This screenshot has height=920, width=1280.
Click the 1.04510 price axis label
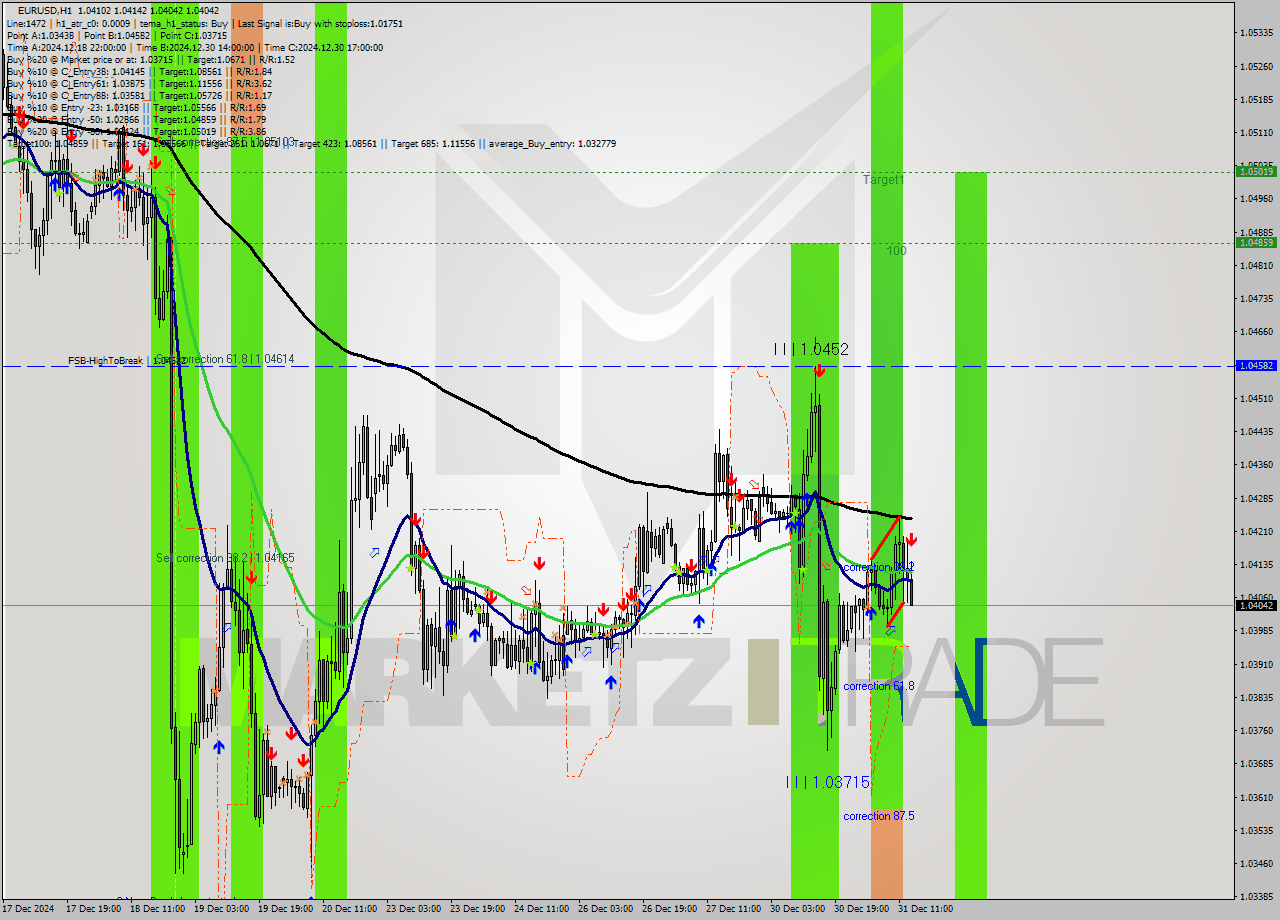click(x=1256, y=398)
